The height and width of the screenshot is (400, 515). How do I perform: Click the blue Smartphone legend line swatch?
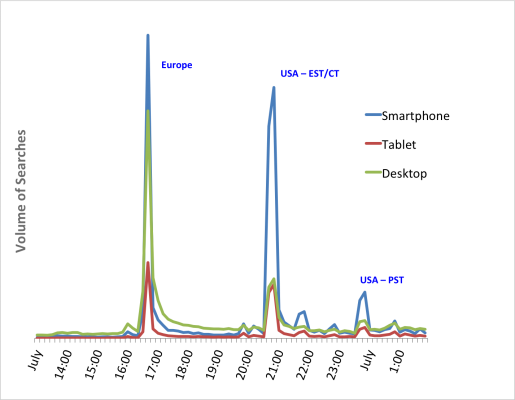coord(373,115)
